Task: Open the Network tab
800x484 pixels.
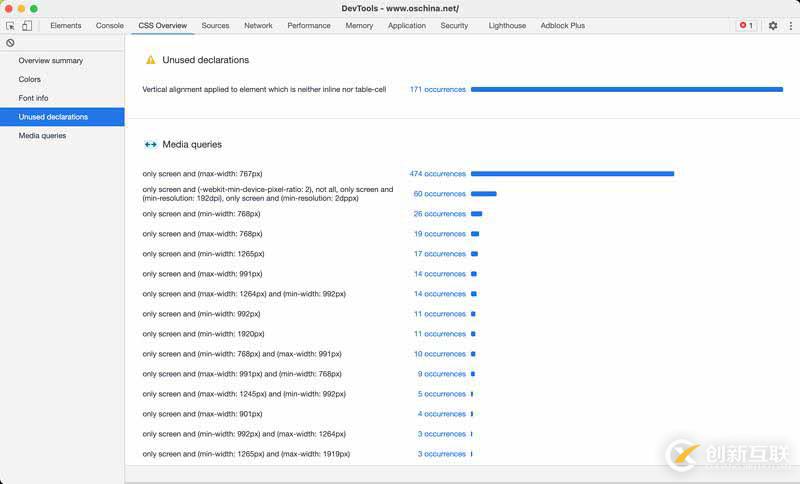Action: pyautogui.click(x=258, y=26)
